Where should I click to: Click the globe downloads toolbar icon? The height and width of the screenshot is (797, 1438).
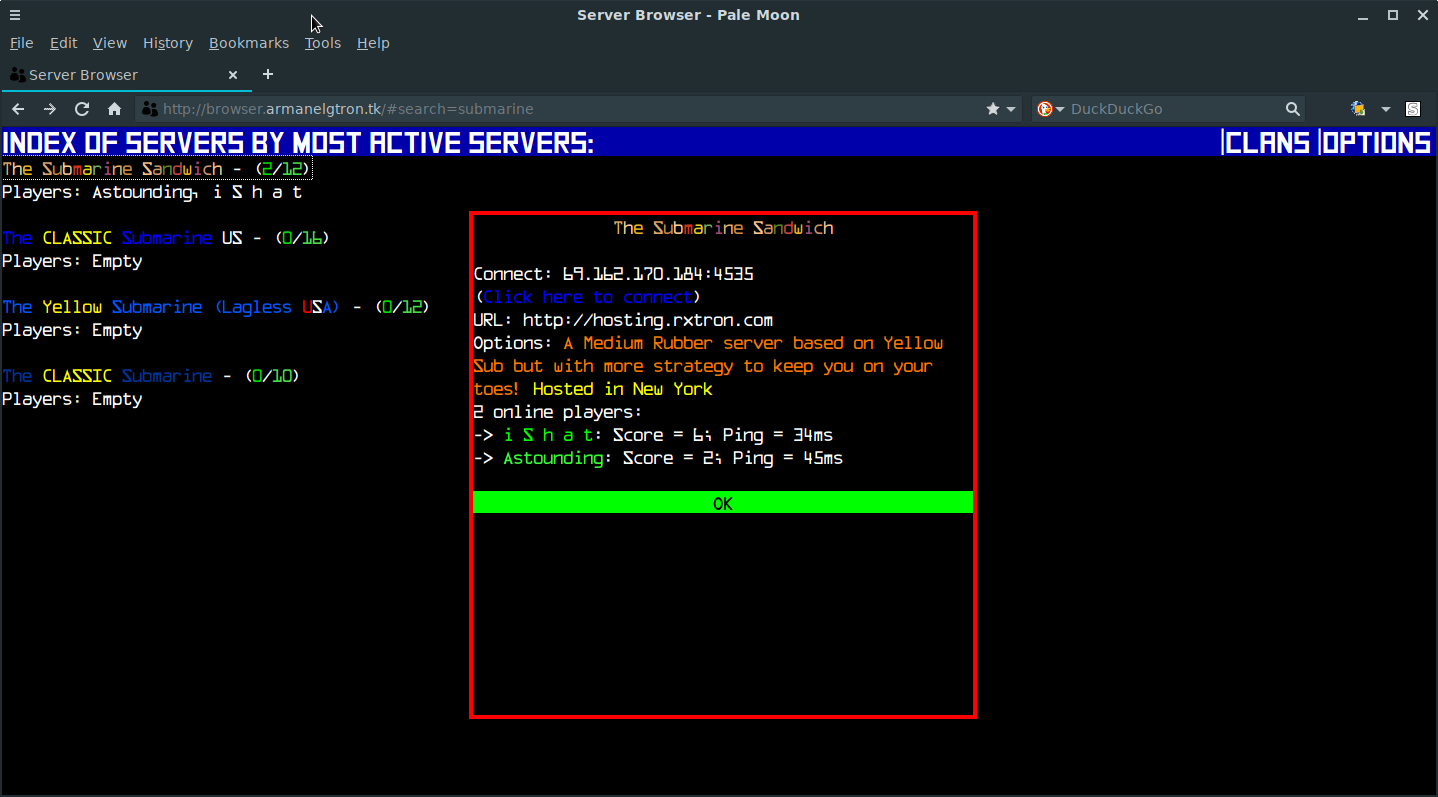tap(1358, 109)
